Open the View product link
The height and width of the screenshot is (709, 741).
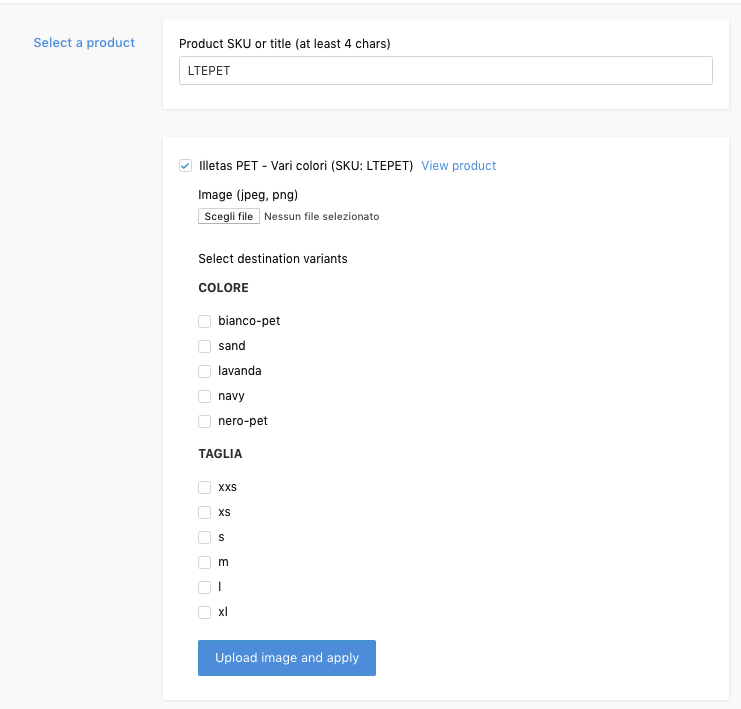click(458, 166)
